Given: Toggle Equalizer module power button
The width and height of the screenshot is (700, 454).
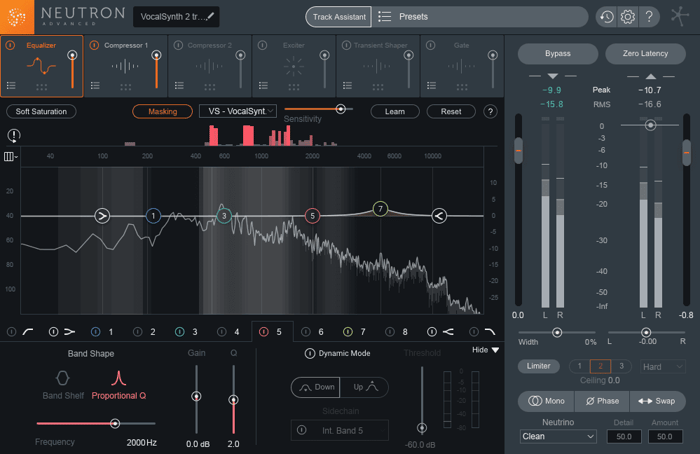Looking at the screenshot, I should tap(10, 45).
